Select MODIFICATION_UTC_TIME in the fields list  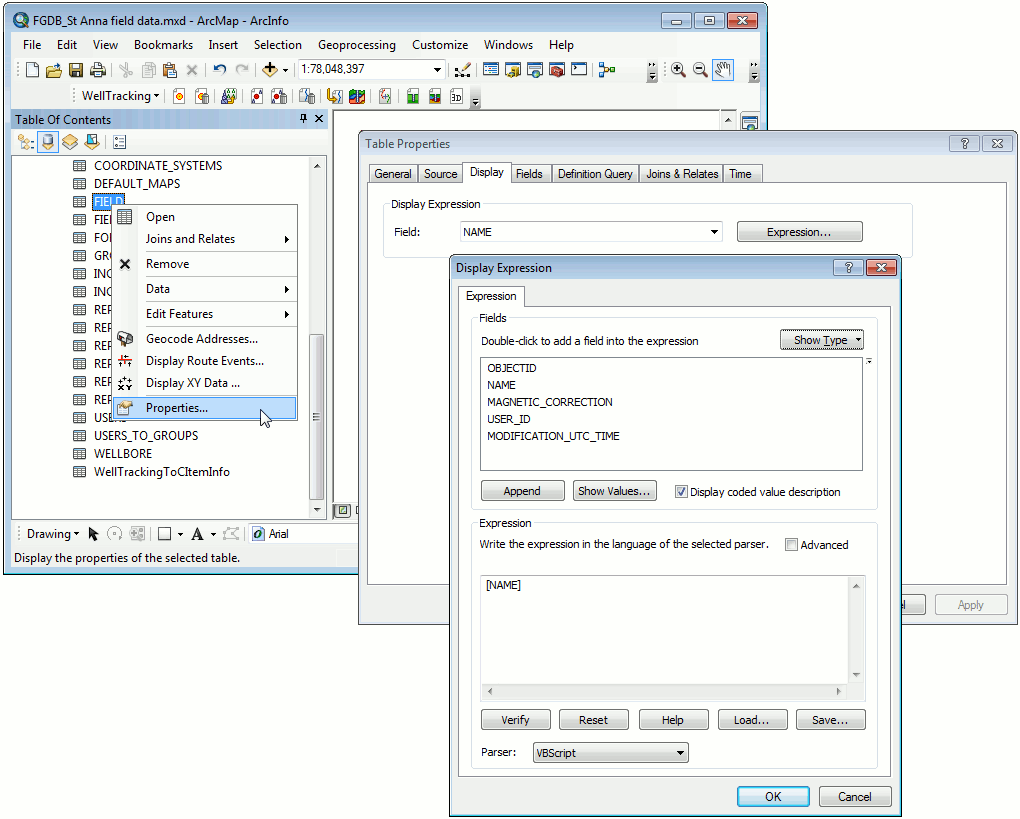553,436
